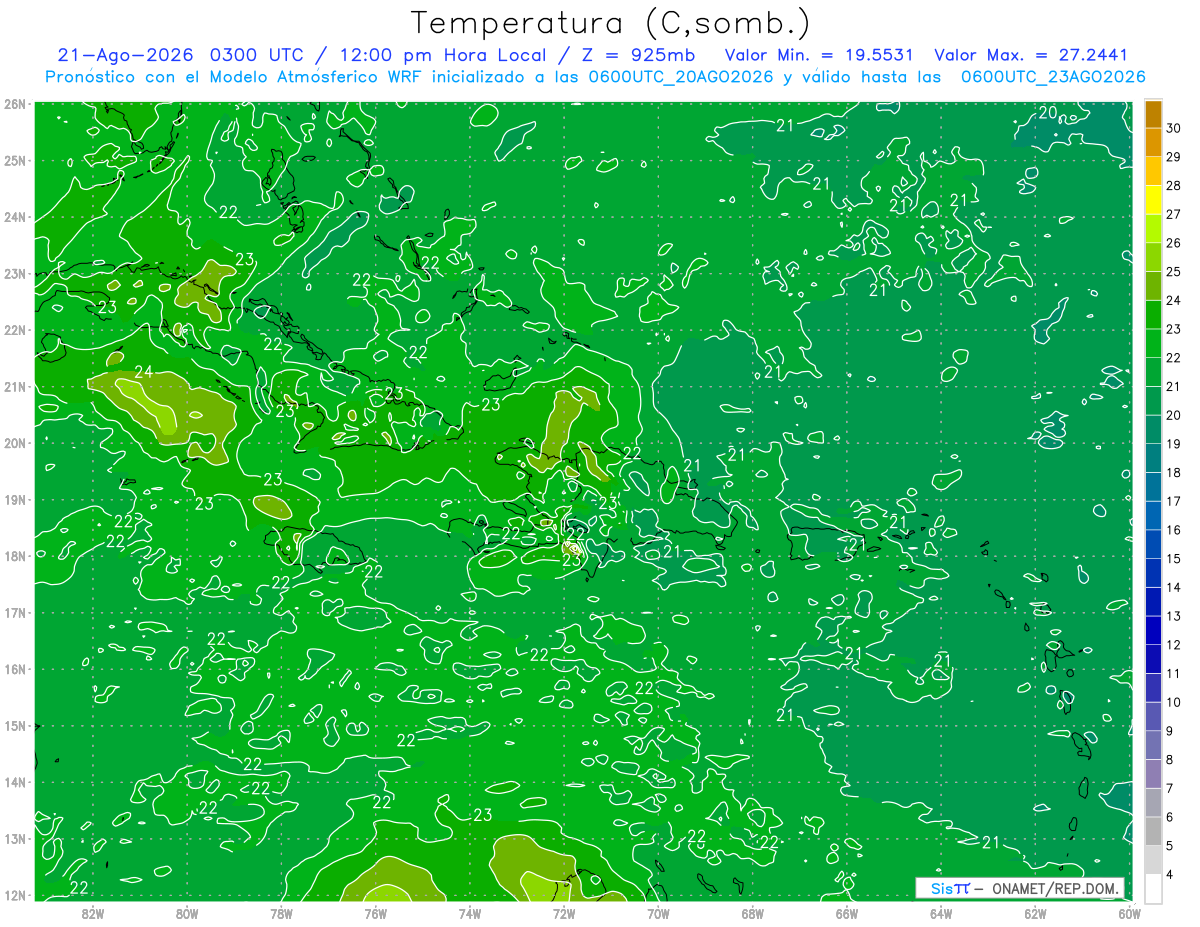Click the "16N" latitude axis label
The image size is (1200, 927).
[x=16, y=669]
